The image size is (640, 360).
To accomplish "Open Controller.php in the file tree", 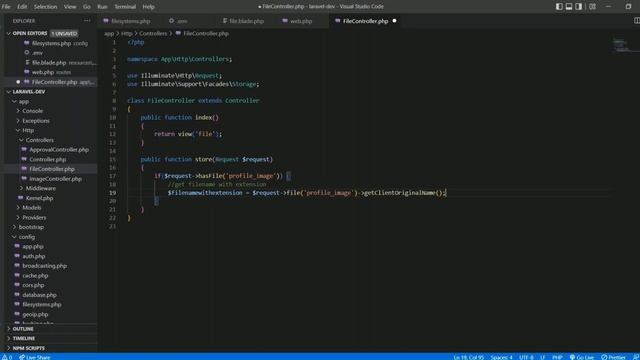I will [47, 159].
